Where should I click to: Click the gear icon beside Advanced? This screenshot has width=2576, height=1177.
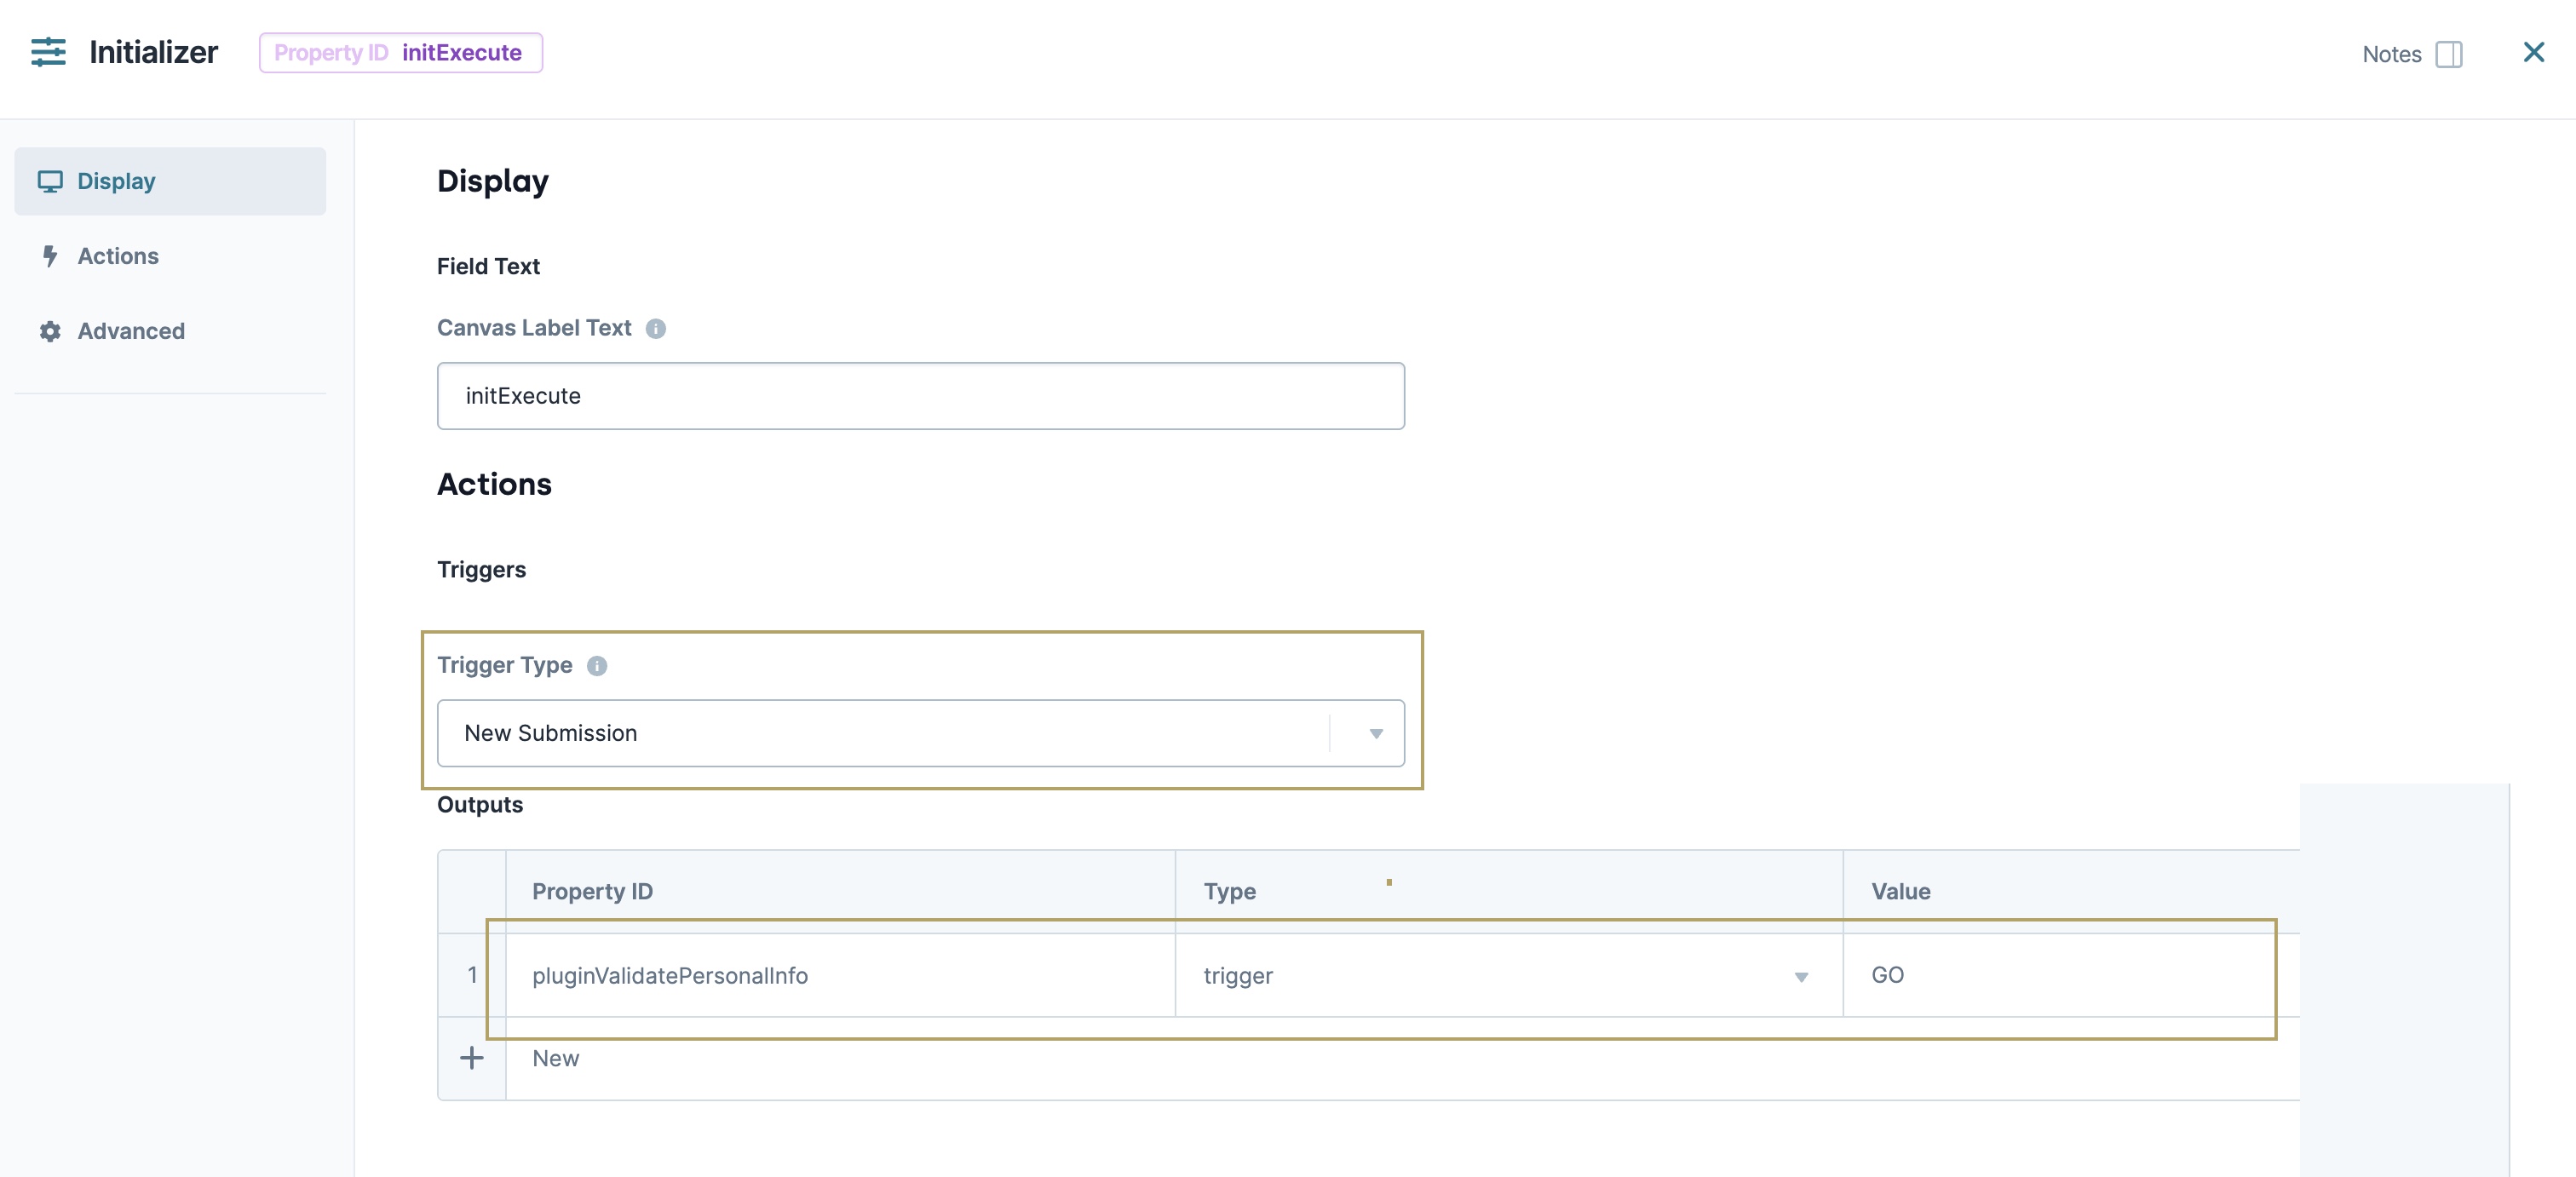(x=51, y=331)
